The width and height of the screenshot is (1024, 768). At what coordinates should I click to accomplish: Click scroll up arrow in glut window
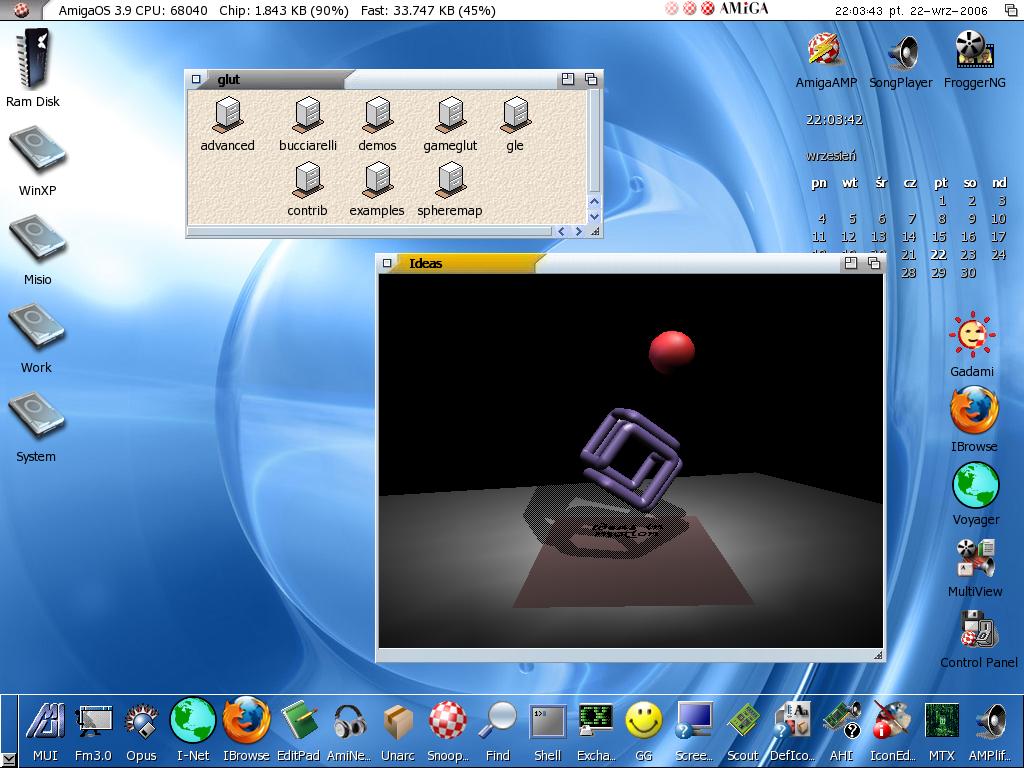[594, 201]
